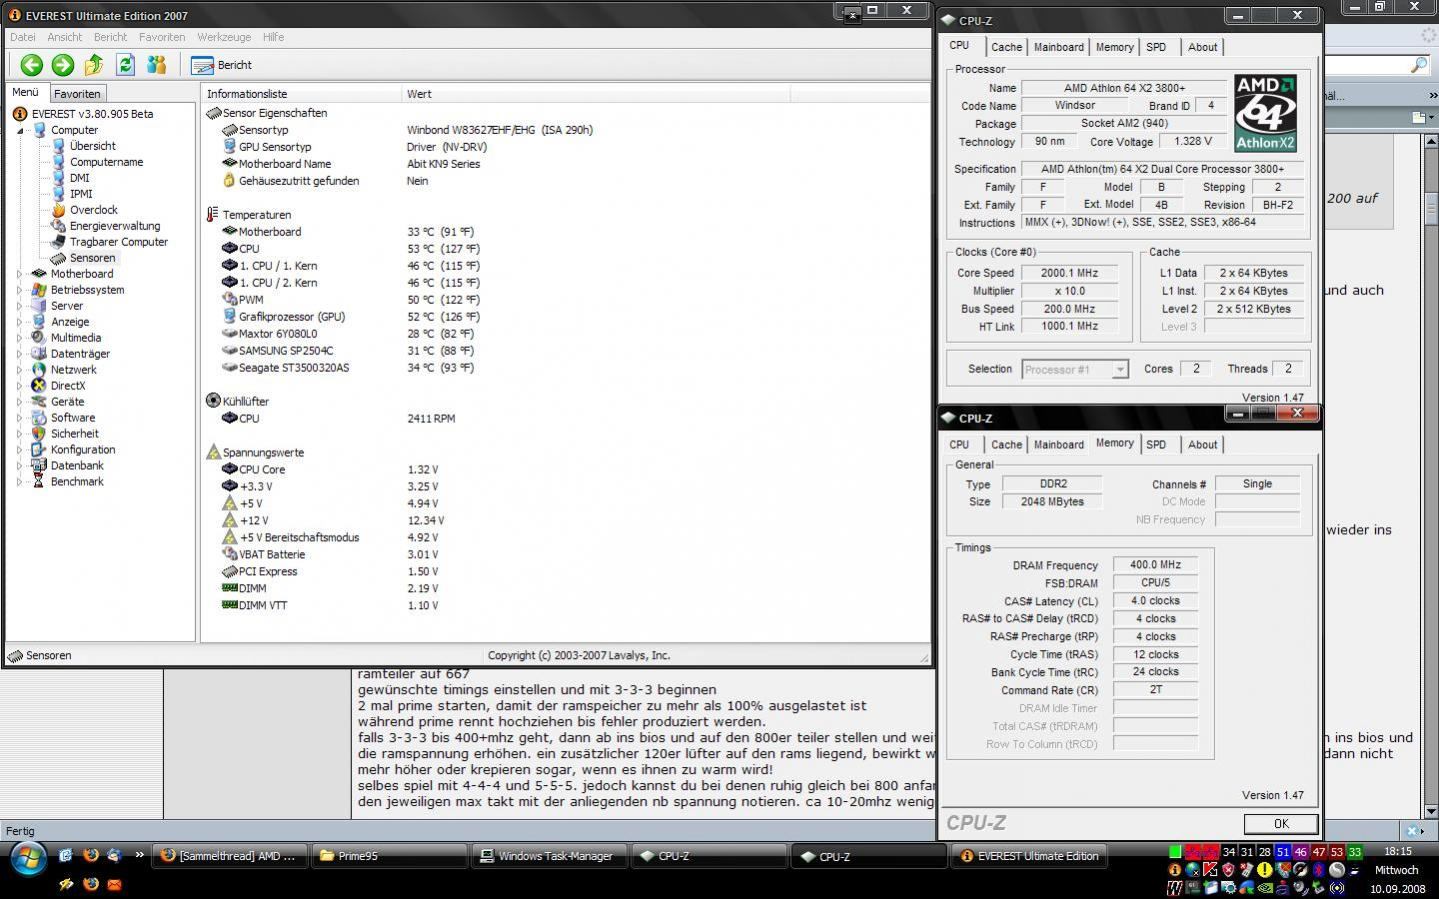1439x899 pixels.
Task: Select the Sensoren tree item
Action: [x=92, y=258]
